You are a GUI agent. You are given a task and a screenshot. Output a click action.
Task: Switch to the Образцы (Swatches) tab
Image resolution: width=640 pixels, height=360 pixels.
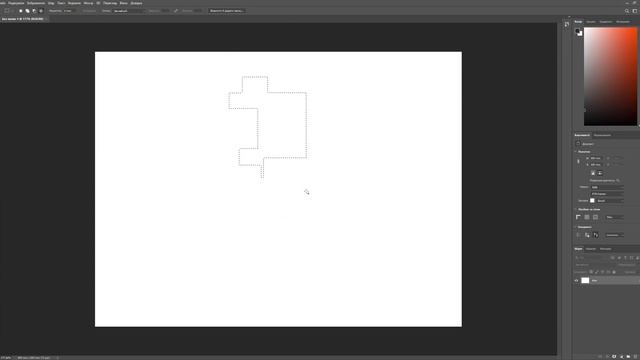click(x=591, y=22)
